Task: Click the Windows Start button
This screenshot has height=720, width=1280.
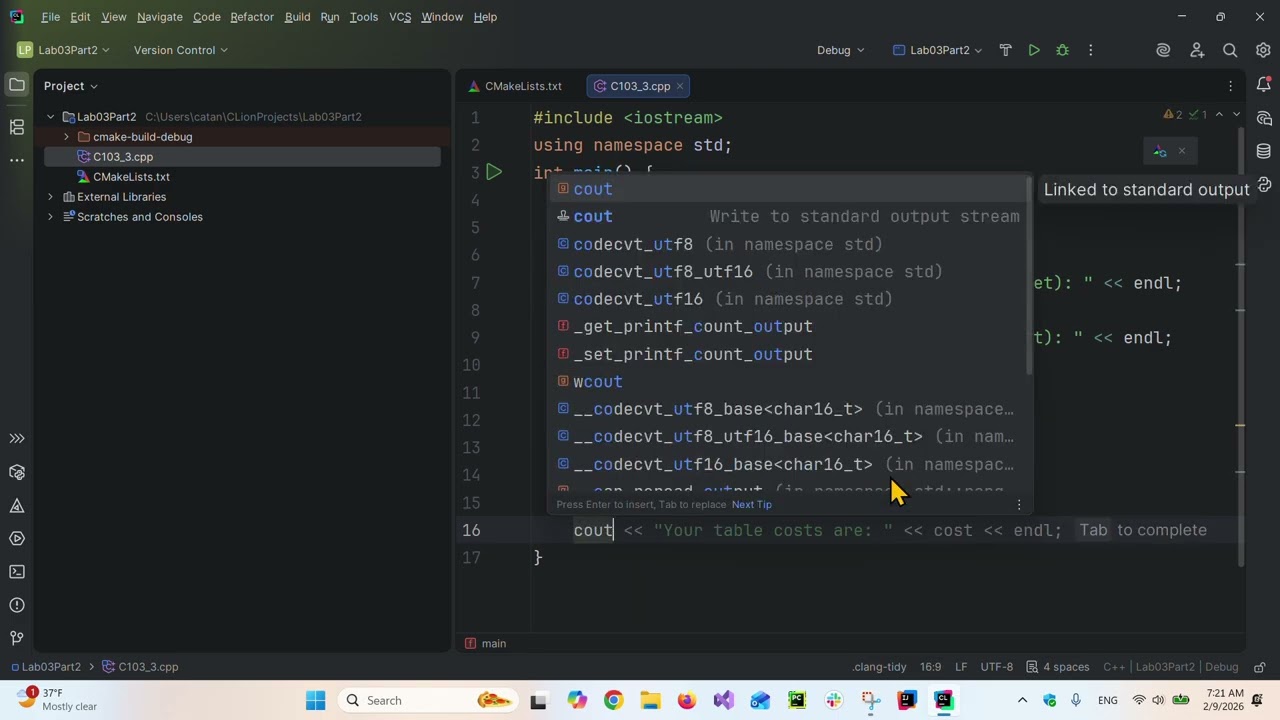Action: coord(316,700)
